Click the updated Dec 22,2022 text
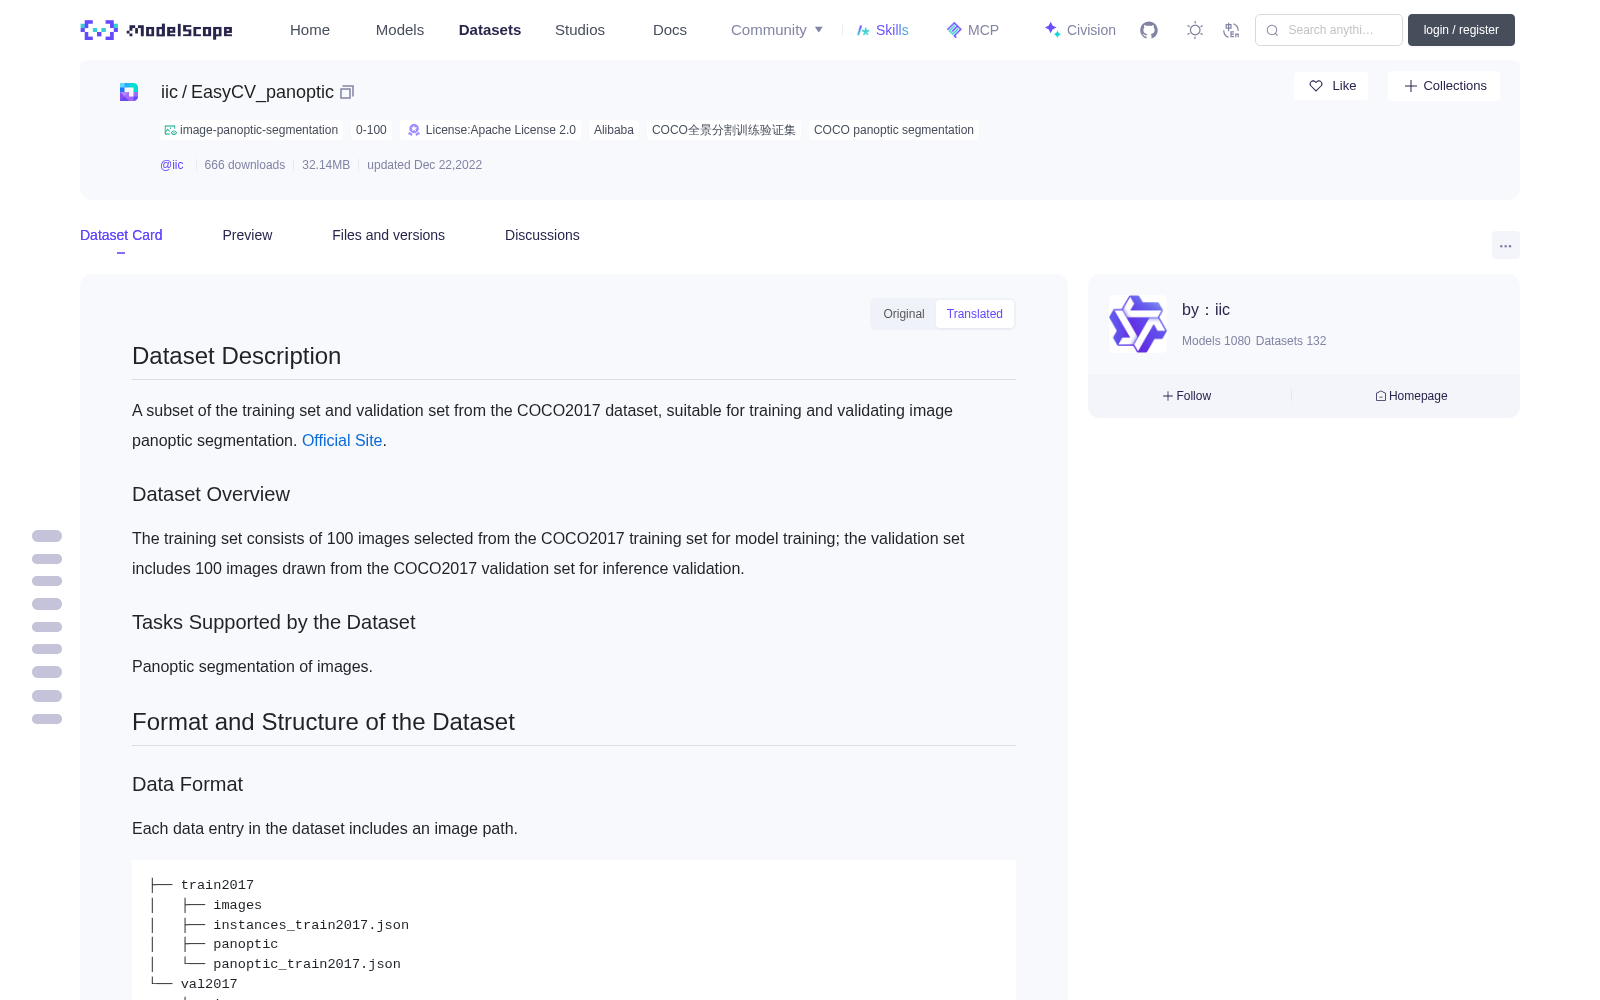Viewport: 1600px width, 1000px height. point(424,165)
